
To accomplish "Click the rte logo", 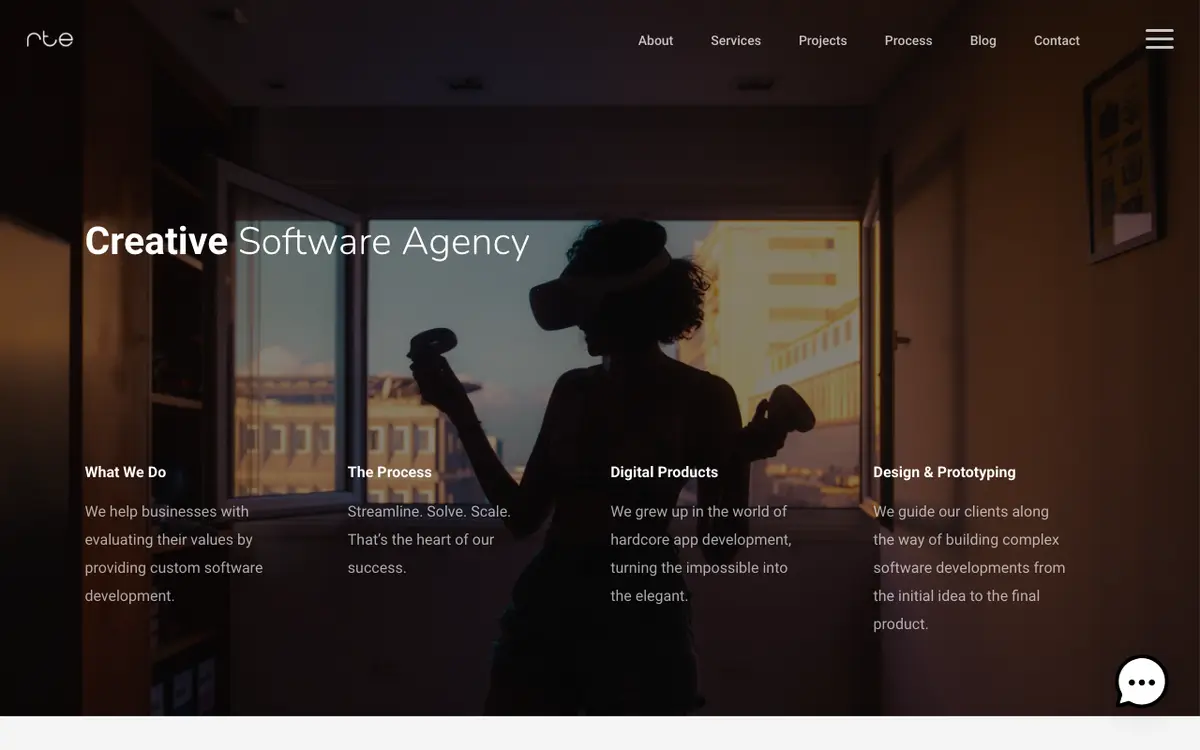I will pyautogui.click(x=50, y=39).
